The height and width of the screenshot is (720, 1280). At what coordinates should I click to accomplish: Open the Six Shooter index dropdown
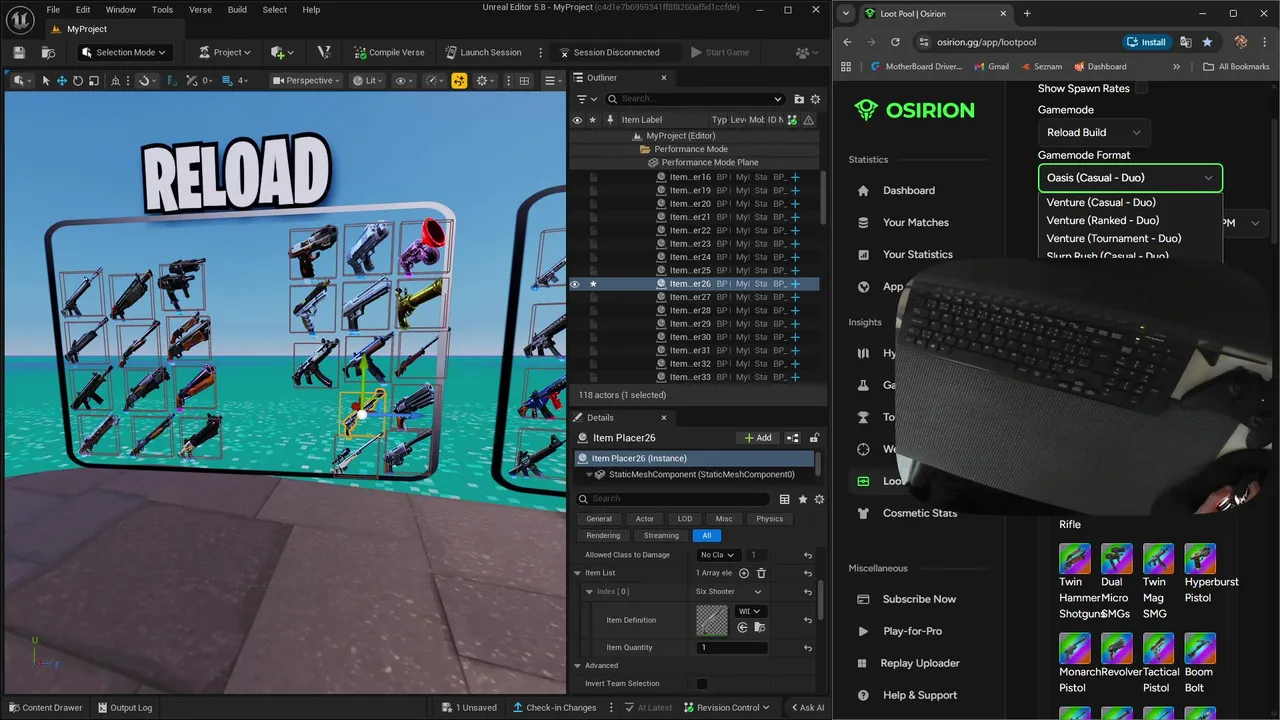point(730,591)
